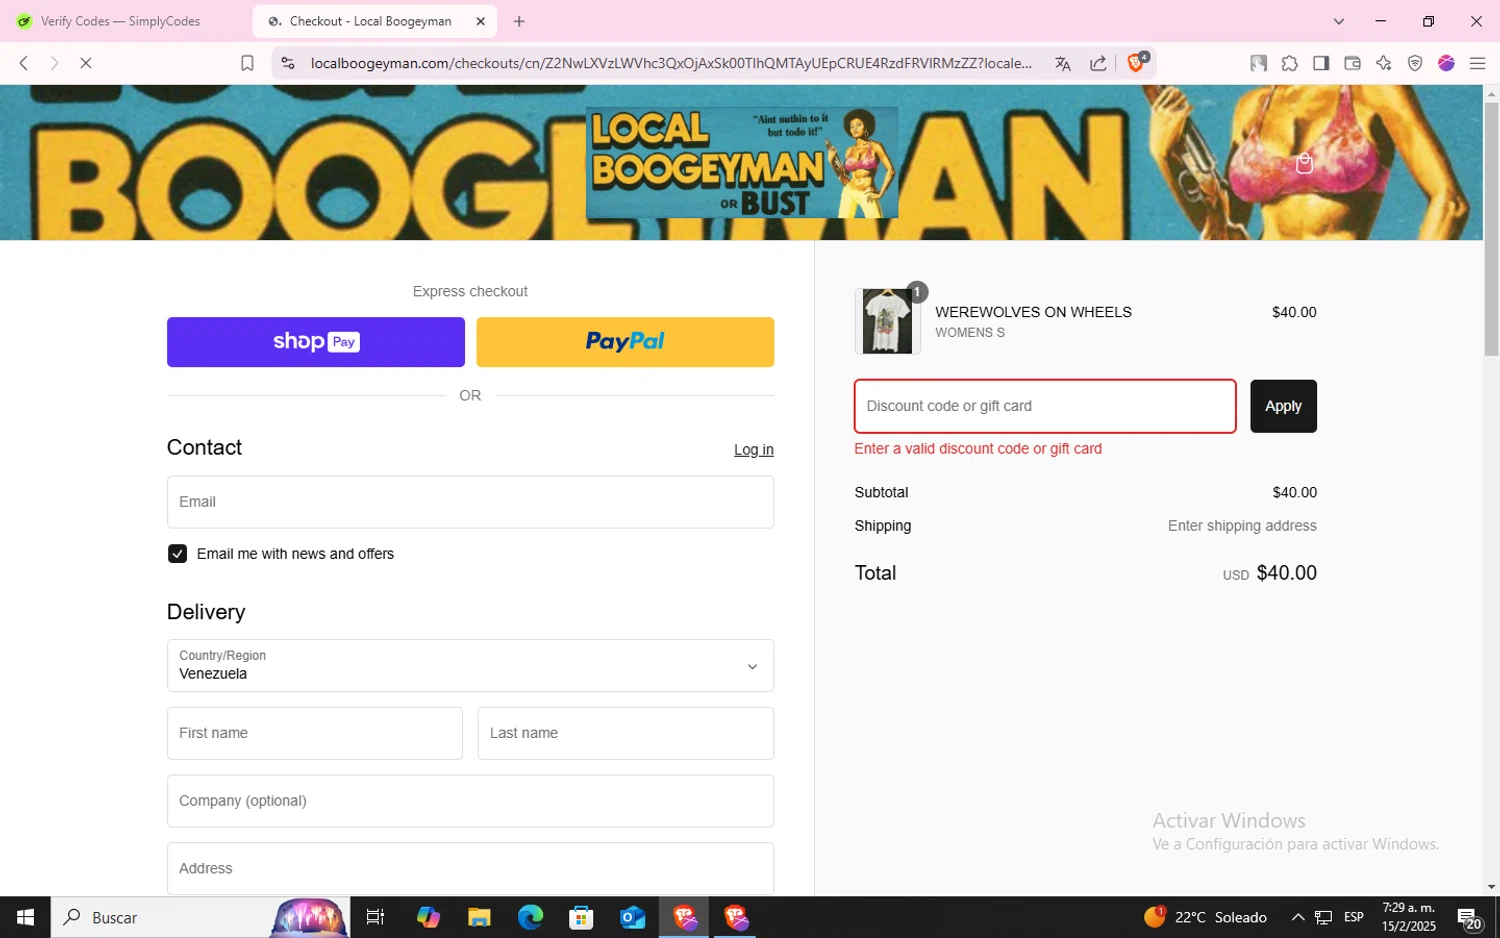Click the Total amount $40.00
The image size is (1500, 938).
tap(1286, 573)
